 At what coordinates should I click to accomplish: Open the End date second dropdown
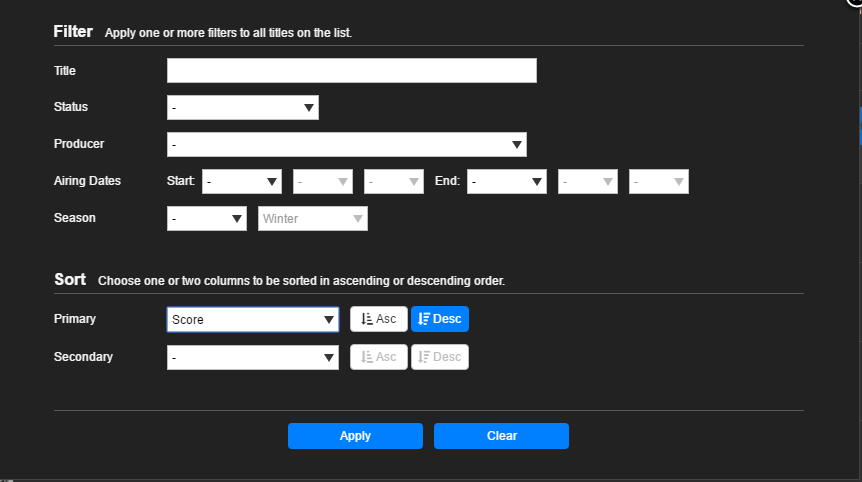(x=588, y=182)
